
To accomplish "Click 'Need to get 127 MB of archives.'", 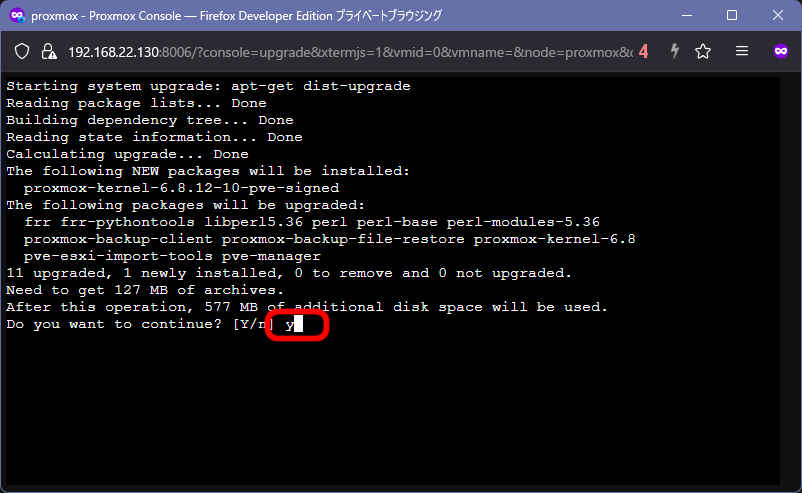I will point(145,290).
